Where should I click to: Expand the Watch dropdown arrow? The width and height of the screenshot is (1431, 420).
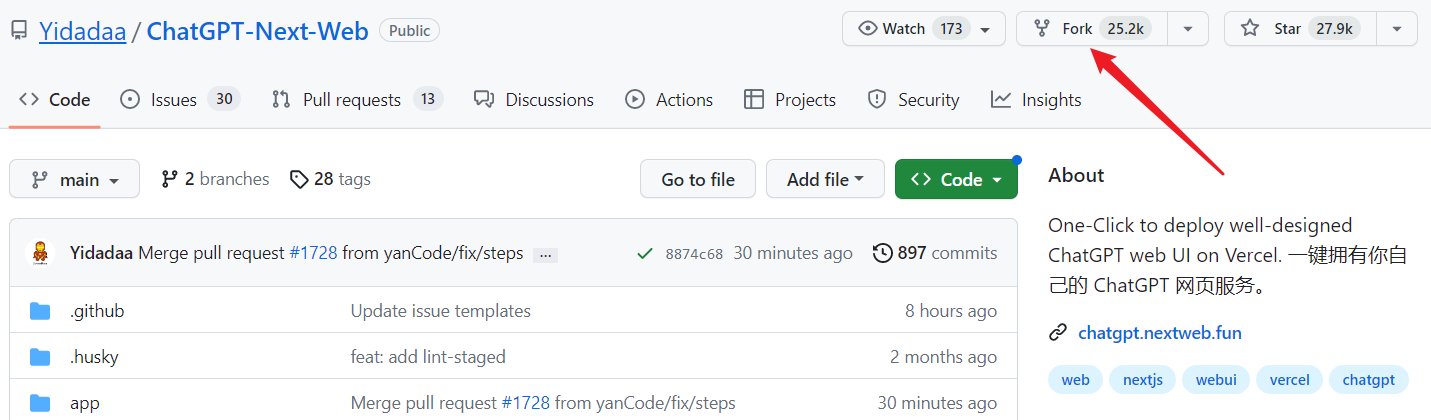point(987,29)
